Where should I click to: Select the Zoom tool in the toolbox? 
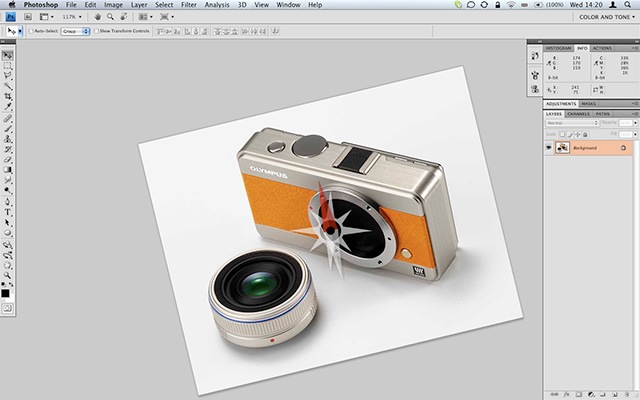[x=8, y=276]
